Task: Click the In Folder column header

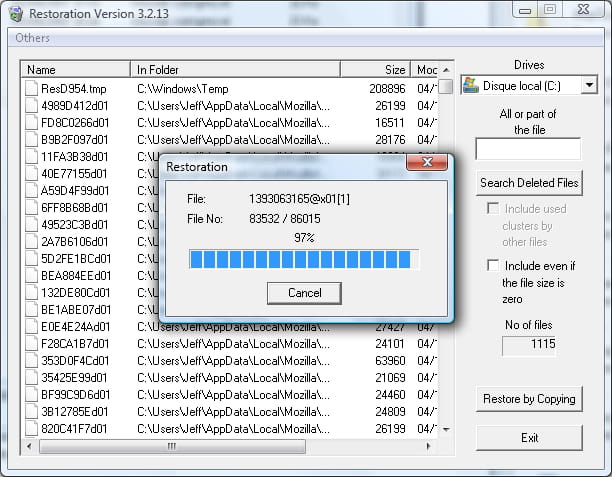Action: pyautogui.click(x=235, y=70)
